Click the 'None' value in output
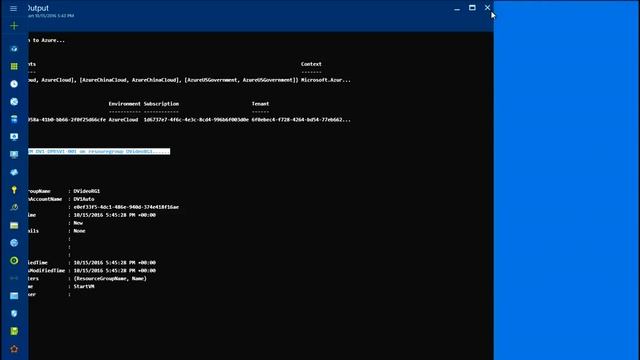The image size is (640, 360). pyautogui.click(x=79, y=231)
